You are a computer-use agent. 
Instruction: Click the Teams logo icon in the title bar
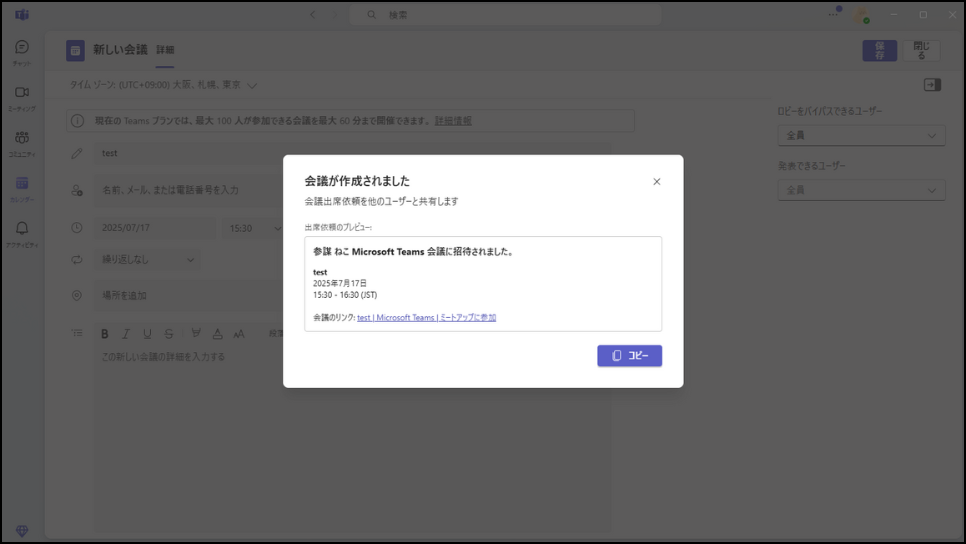(22, 14)
